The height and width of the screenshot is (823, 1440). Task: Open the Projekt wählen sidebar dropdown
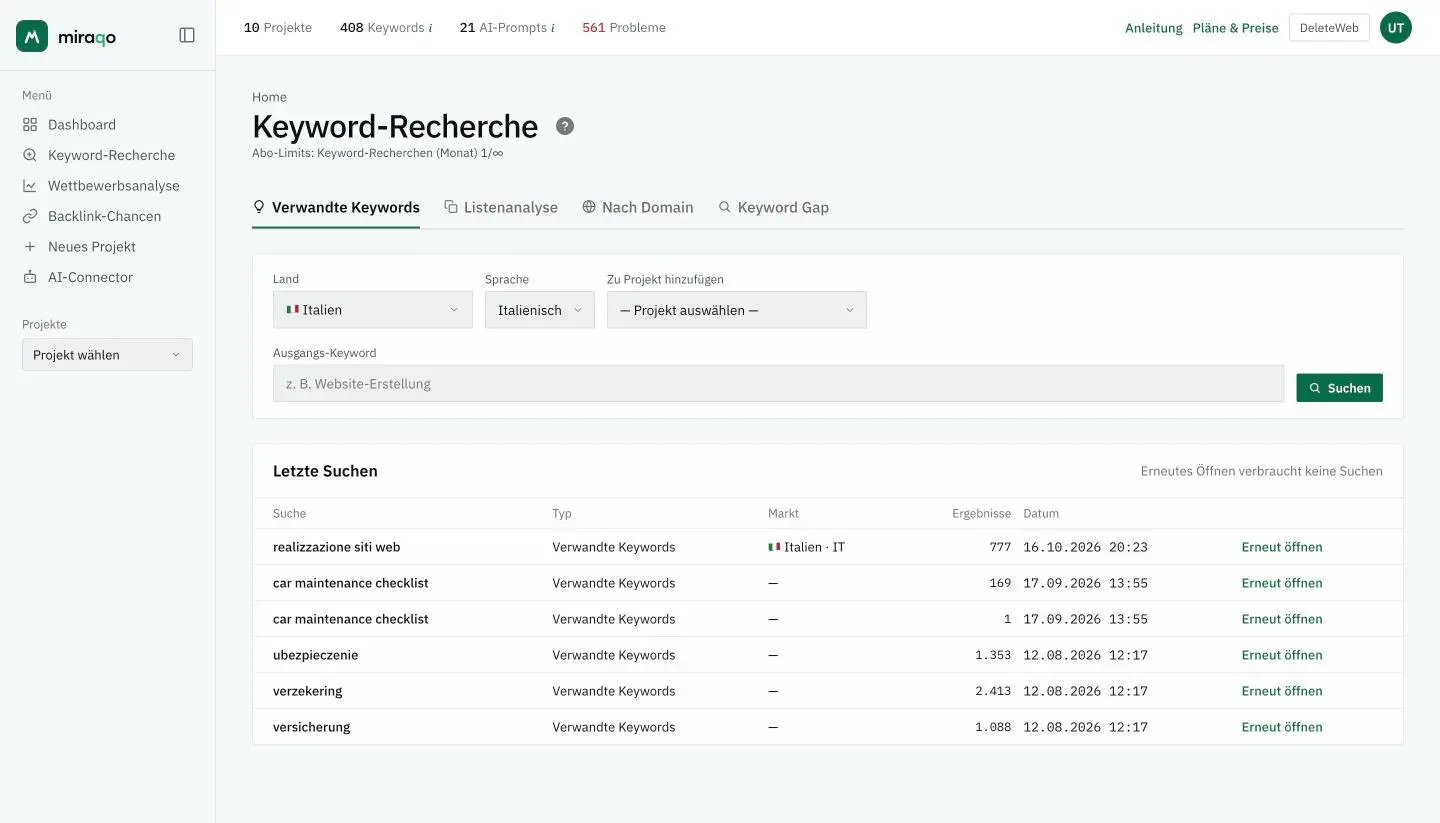click(x=107, y=355)
